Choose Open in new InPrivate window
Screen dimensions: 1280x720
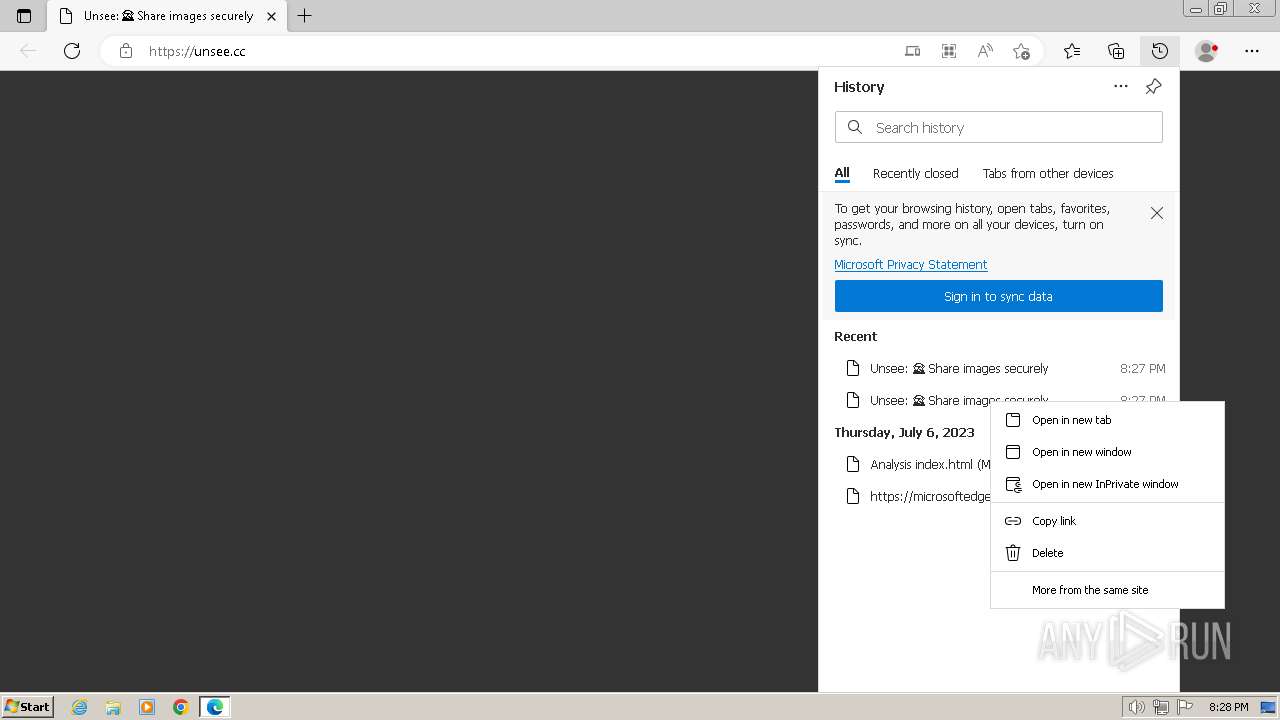coord(1107,484)
